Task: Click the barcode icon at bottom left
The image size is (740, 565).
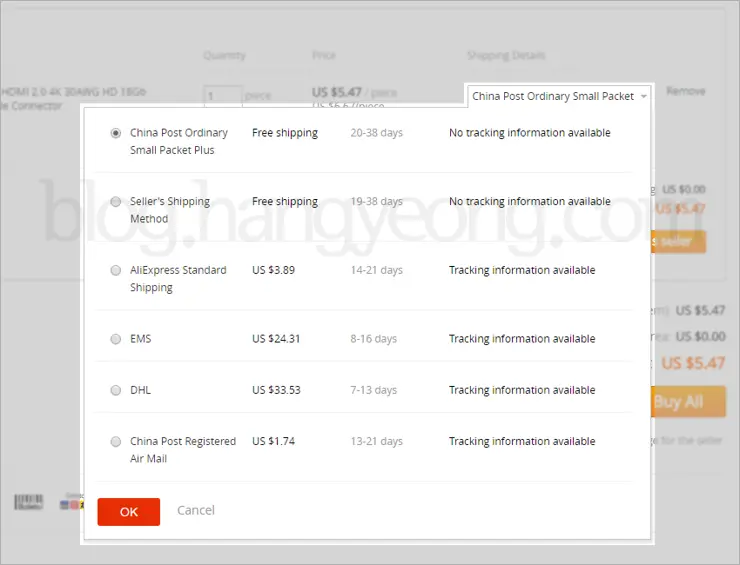Action: click(29, 502)
